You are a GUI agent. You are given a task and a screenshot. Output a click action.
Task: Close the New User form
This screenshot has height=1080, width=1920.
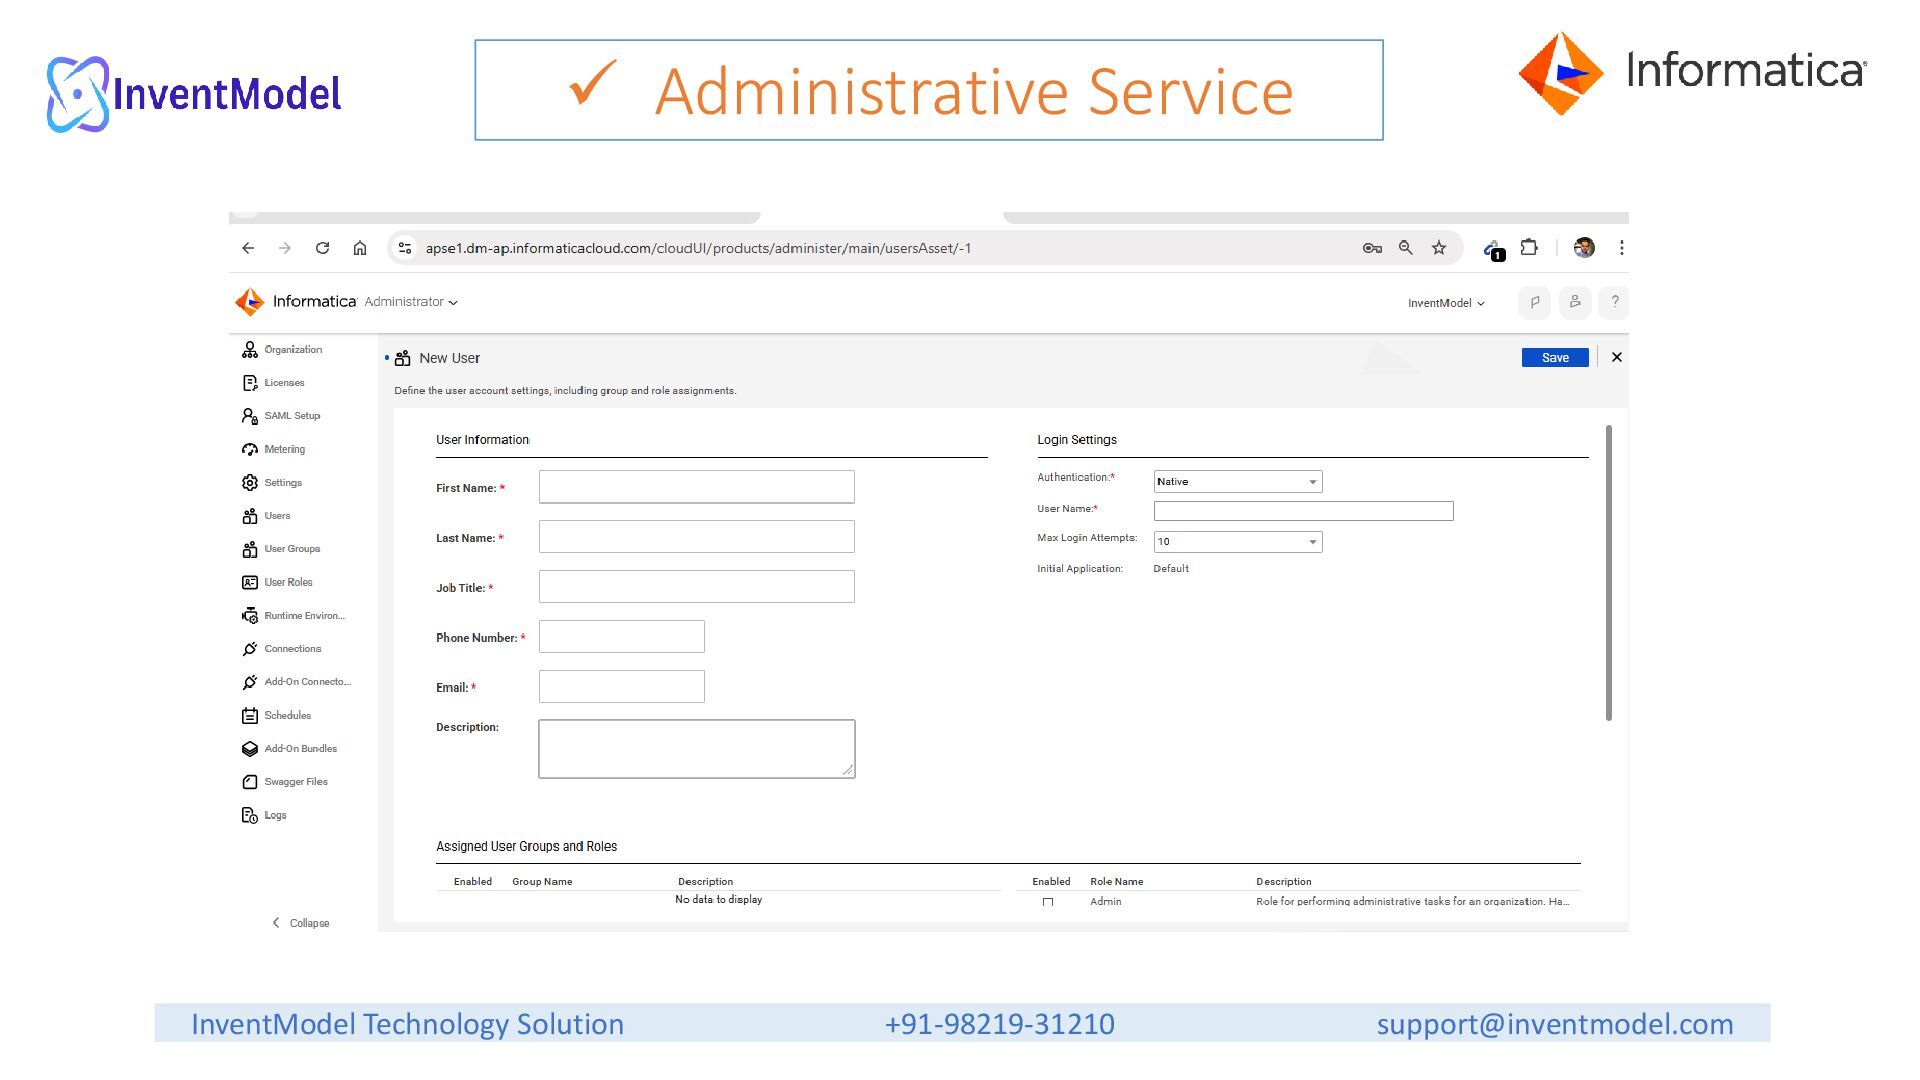point(1617,357)
